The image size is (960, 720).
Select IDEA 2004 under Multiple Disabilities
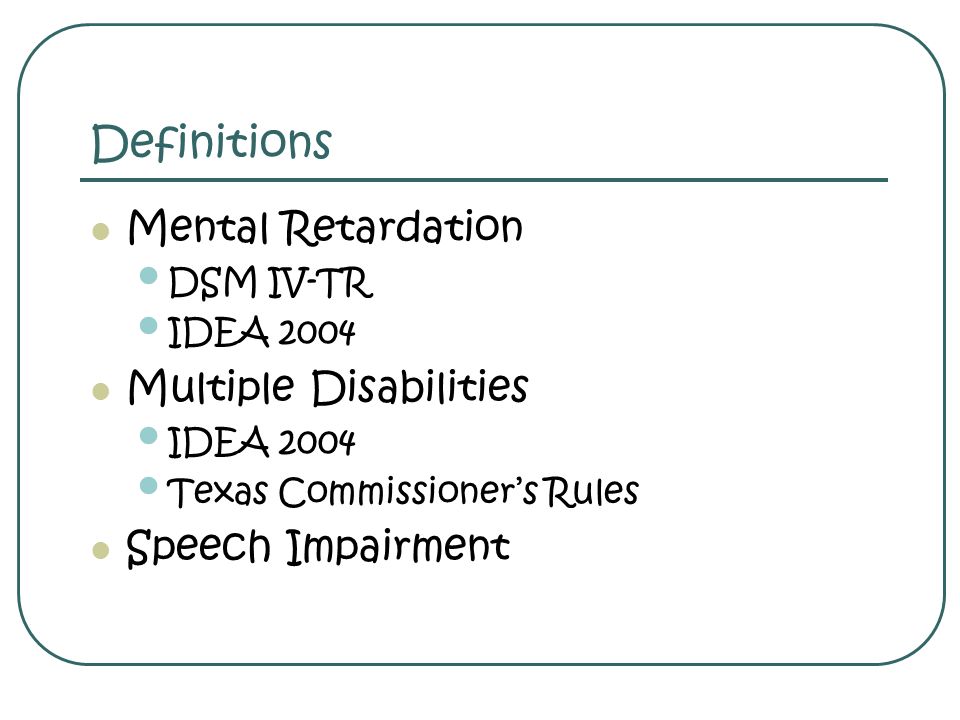pos(261,442)
